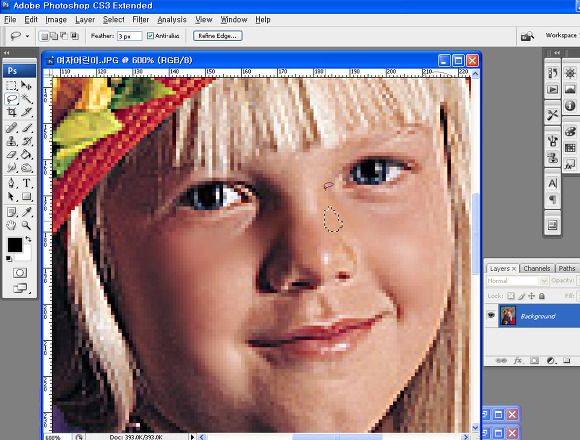
Task: Click the Refine Edge button
Action: pos(218,36)
